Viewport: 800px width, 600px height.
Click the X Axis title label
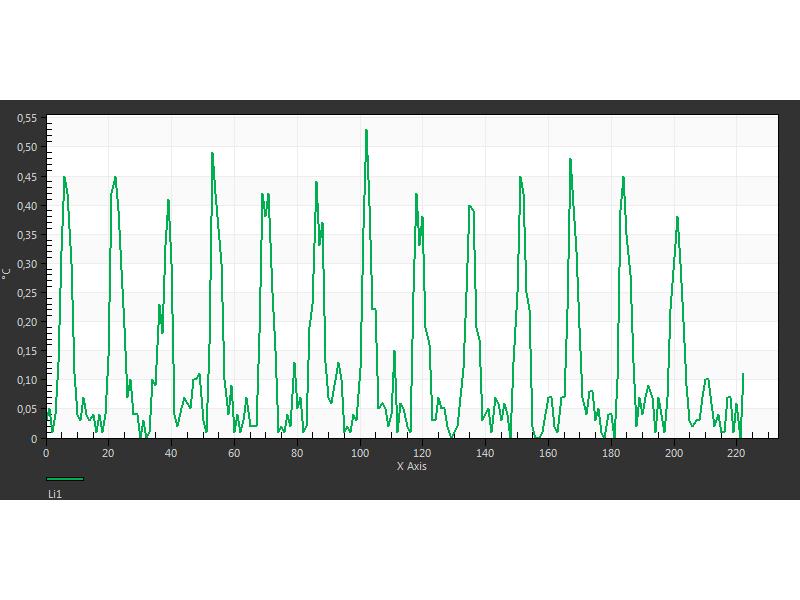point(412,466)
